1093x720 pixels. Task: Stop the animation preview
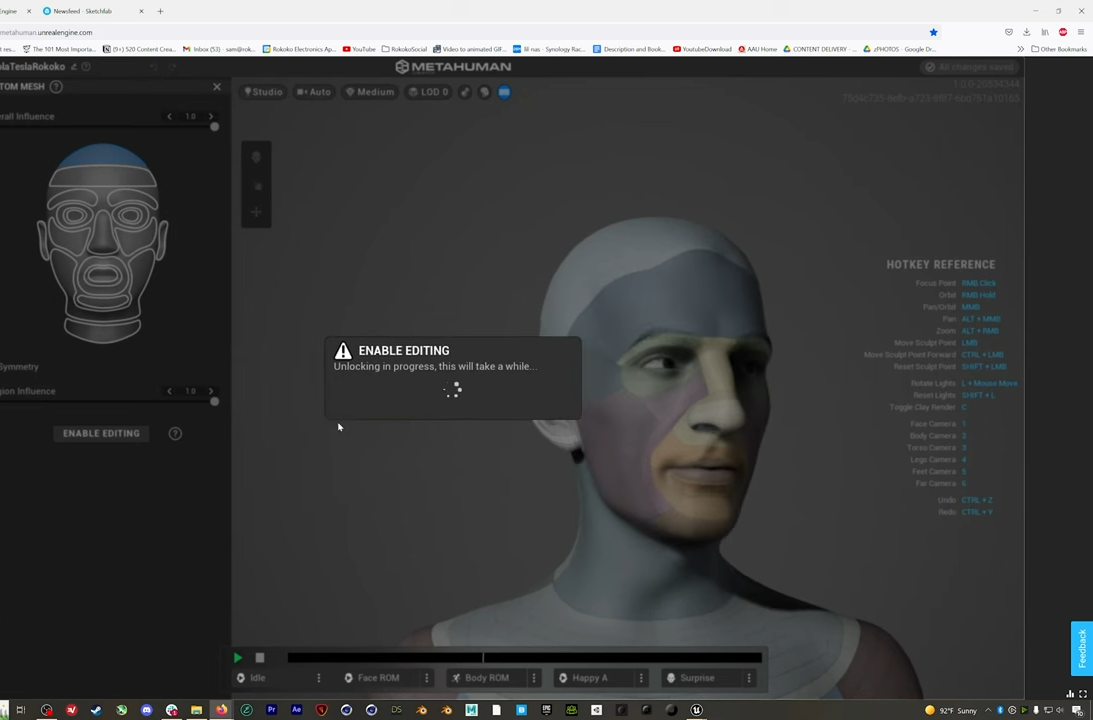point(260,657)
